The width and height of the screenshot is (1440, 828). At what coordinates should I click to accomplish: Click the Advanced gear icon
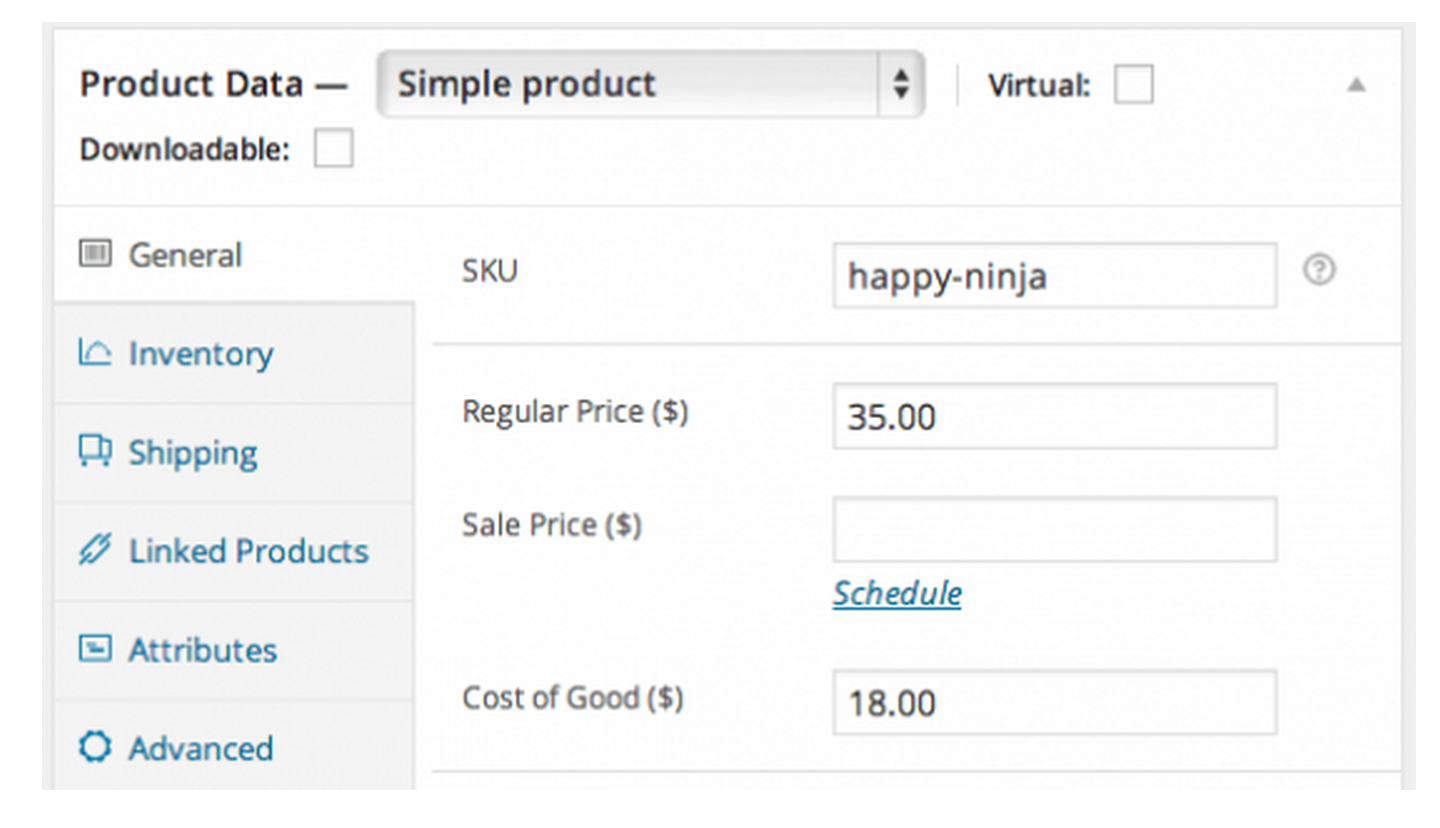(x=94, y=747)
